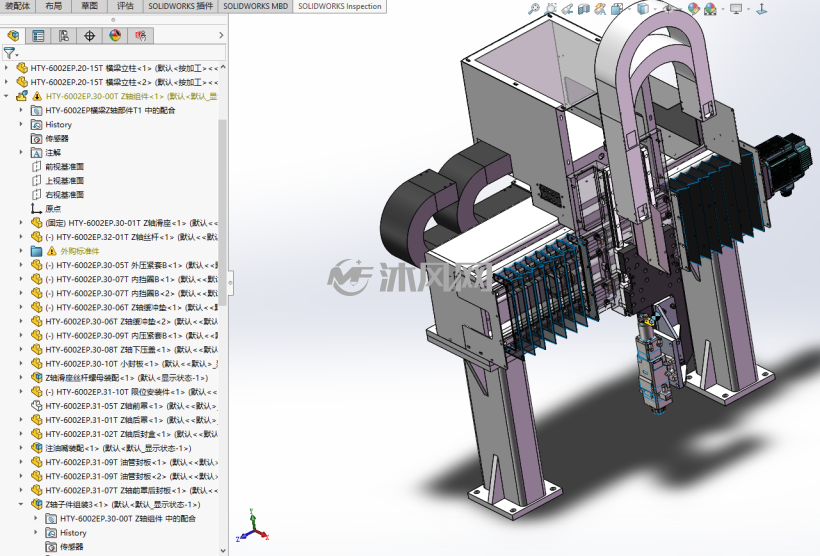The width and height of the screenshot is (820, 556).
Task: Click the Hide/Show Items eye icon
Action: pyautogui.click(x=668, y=9)
